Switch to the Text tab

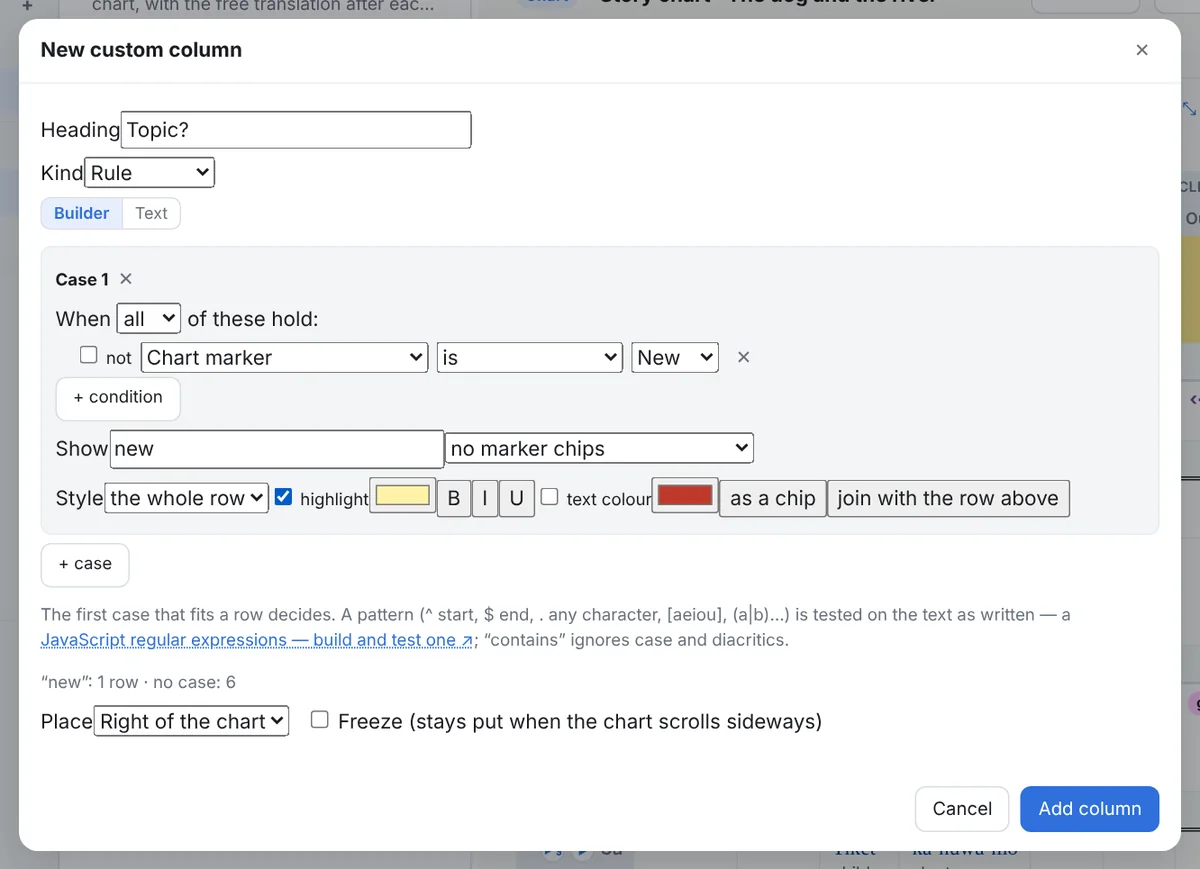click(x=151, y=213)
